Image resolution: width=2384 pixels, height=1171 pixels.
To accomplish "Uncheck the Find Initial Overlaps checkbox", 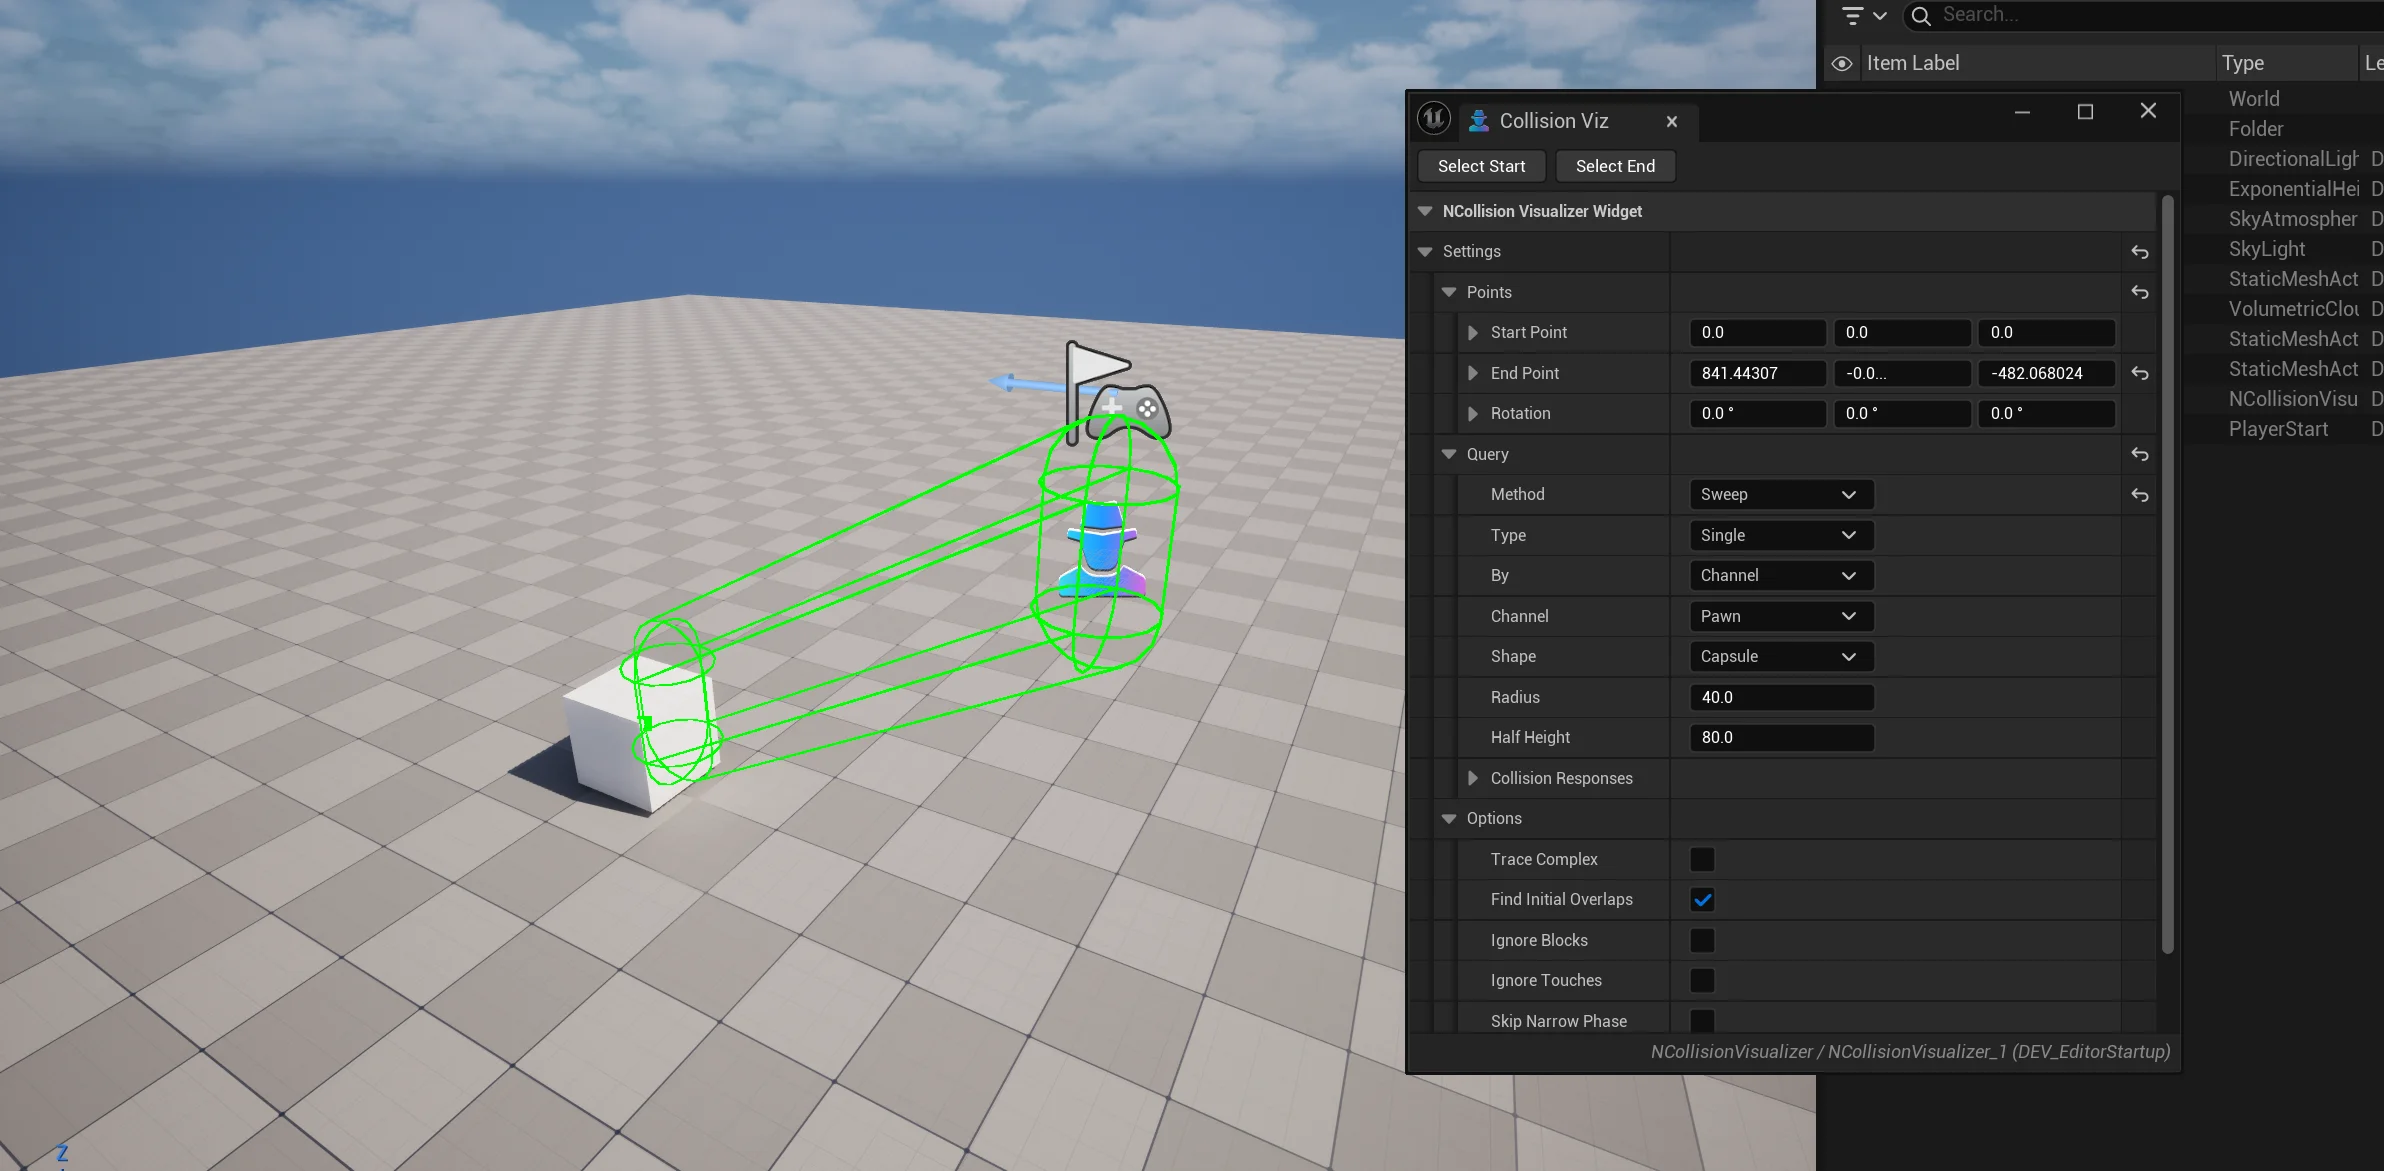I will pos(1701,899).
